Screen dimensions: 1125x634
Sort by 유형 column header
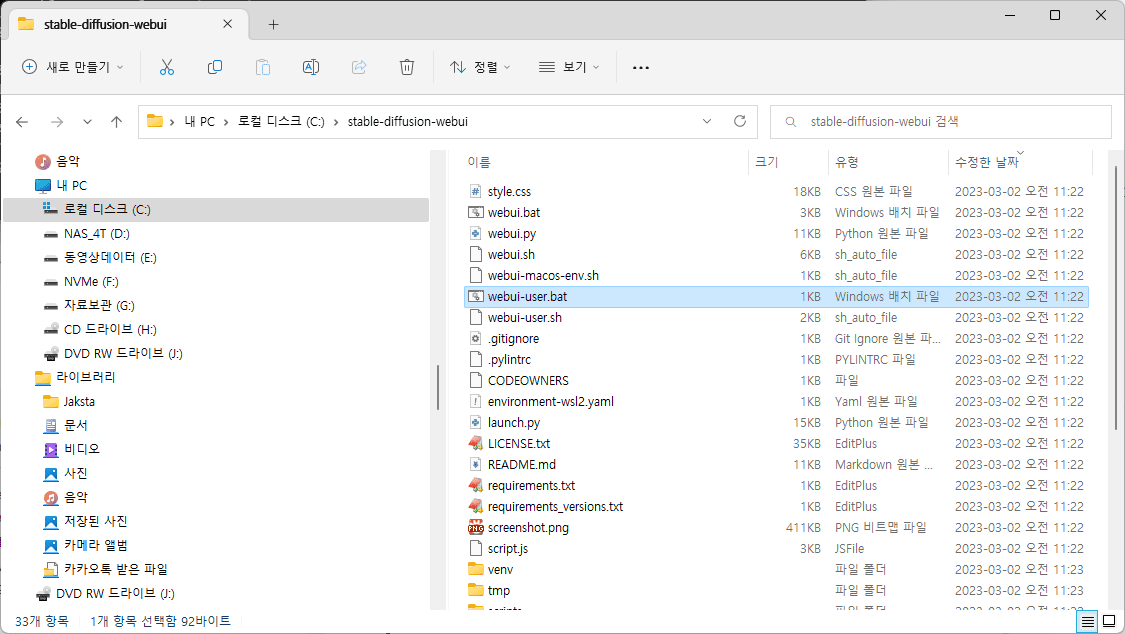[847, 162]
